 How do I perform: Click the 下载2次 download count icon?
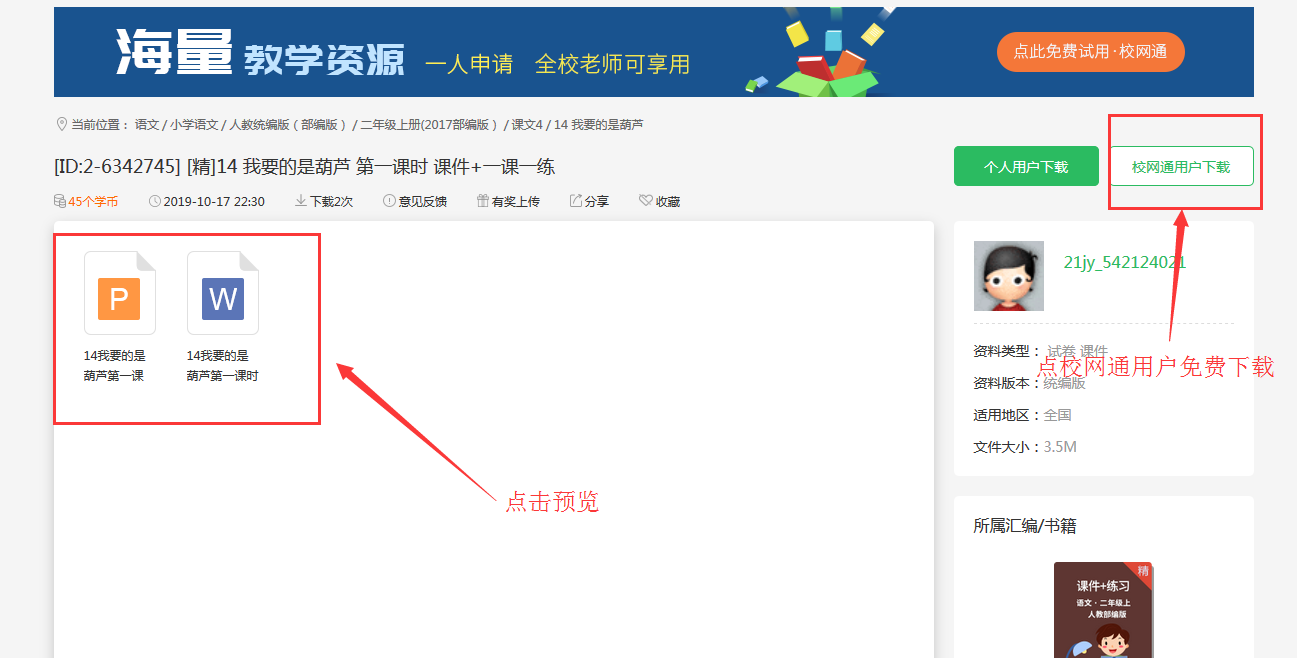tap(300, 201)
